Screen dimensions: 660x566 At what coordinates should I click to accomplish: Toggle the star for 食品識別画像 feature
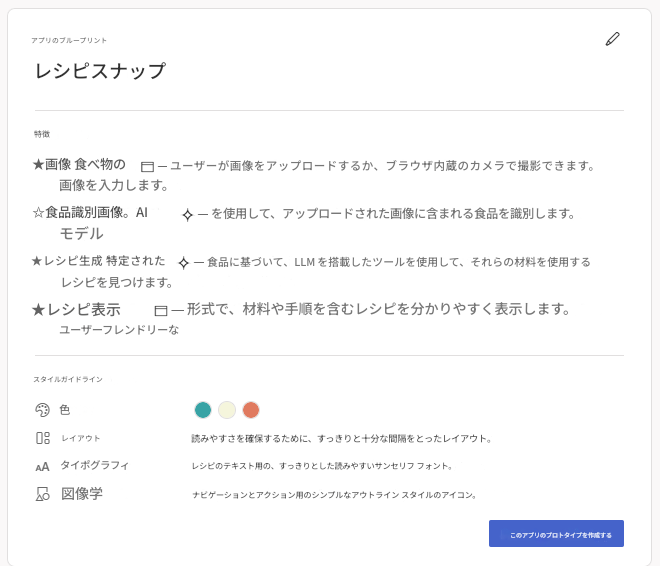[x=38, y=213]
